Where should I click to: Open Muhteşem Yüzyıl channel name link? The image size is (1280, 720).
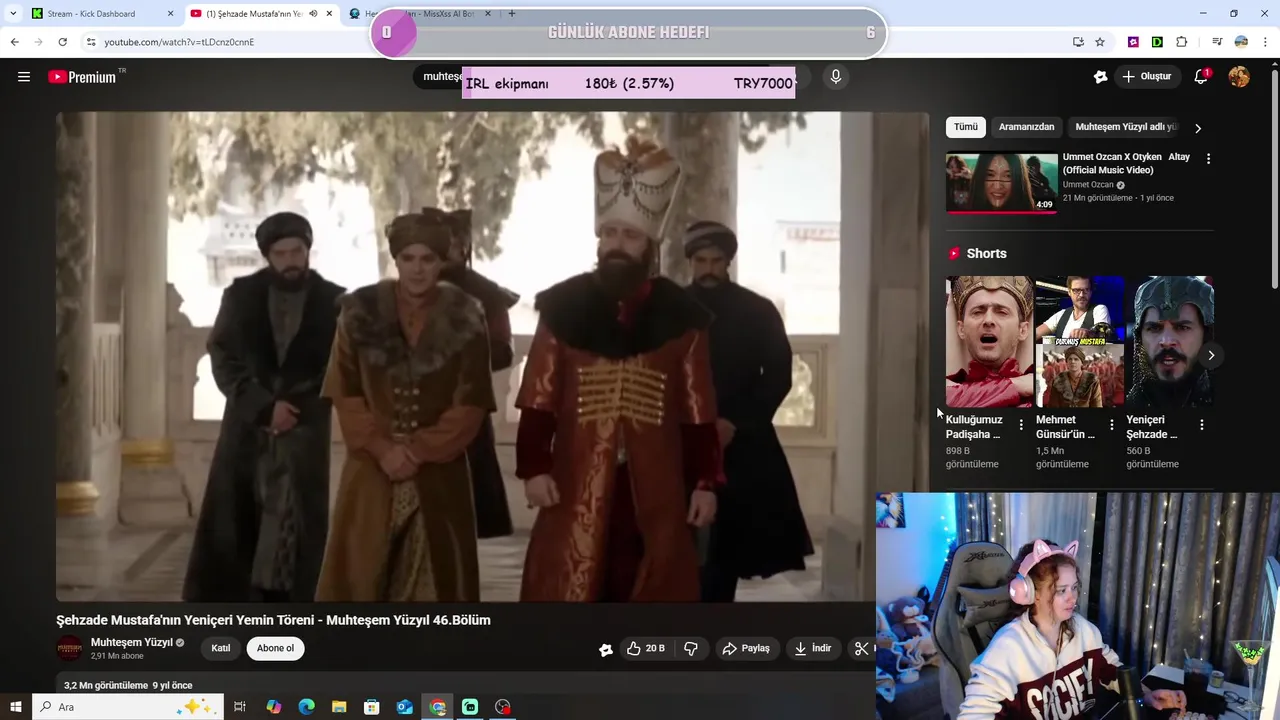click(132, 643)
